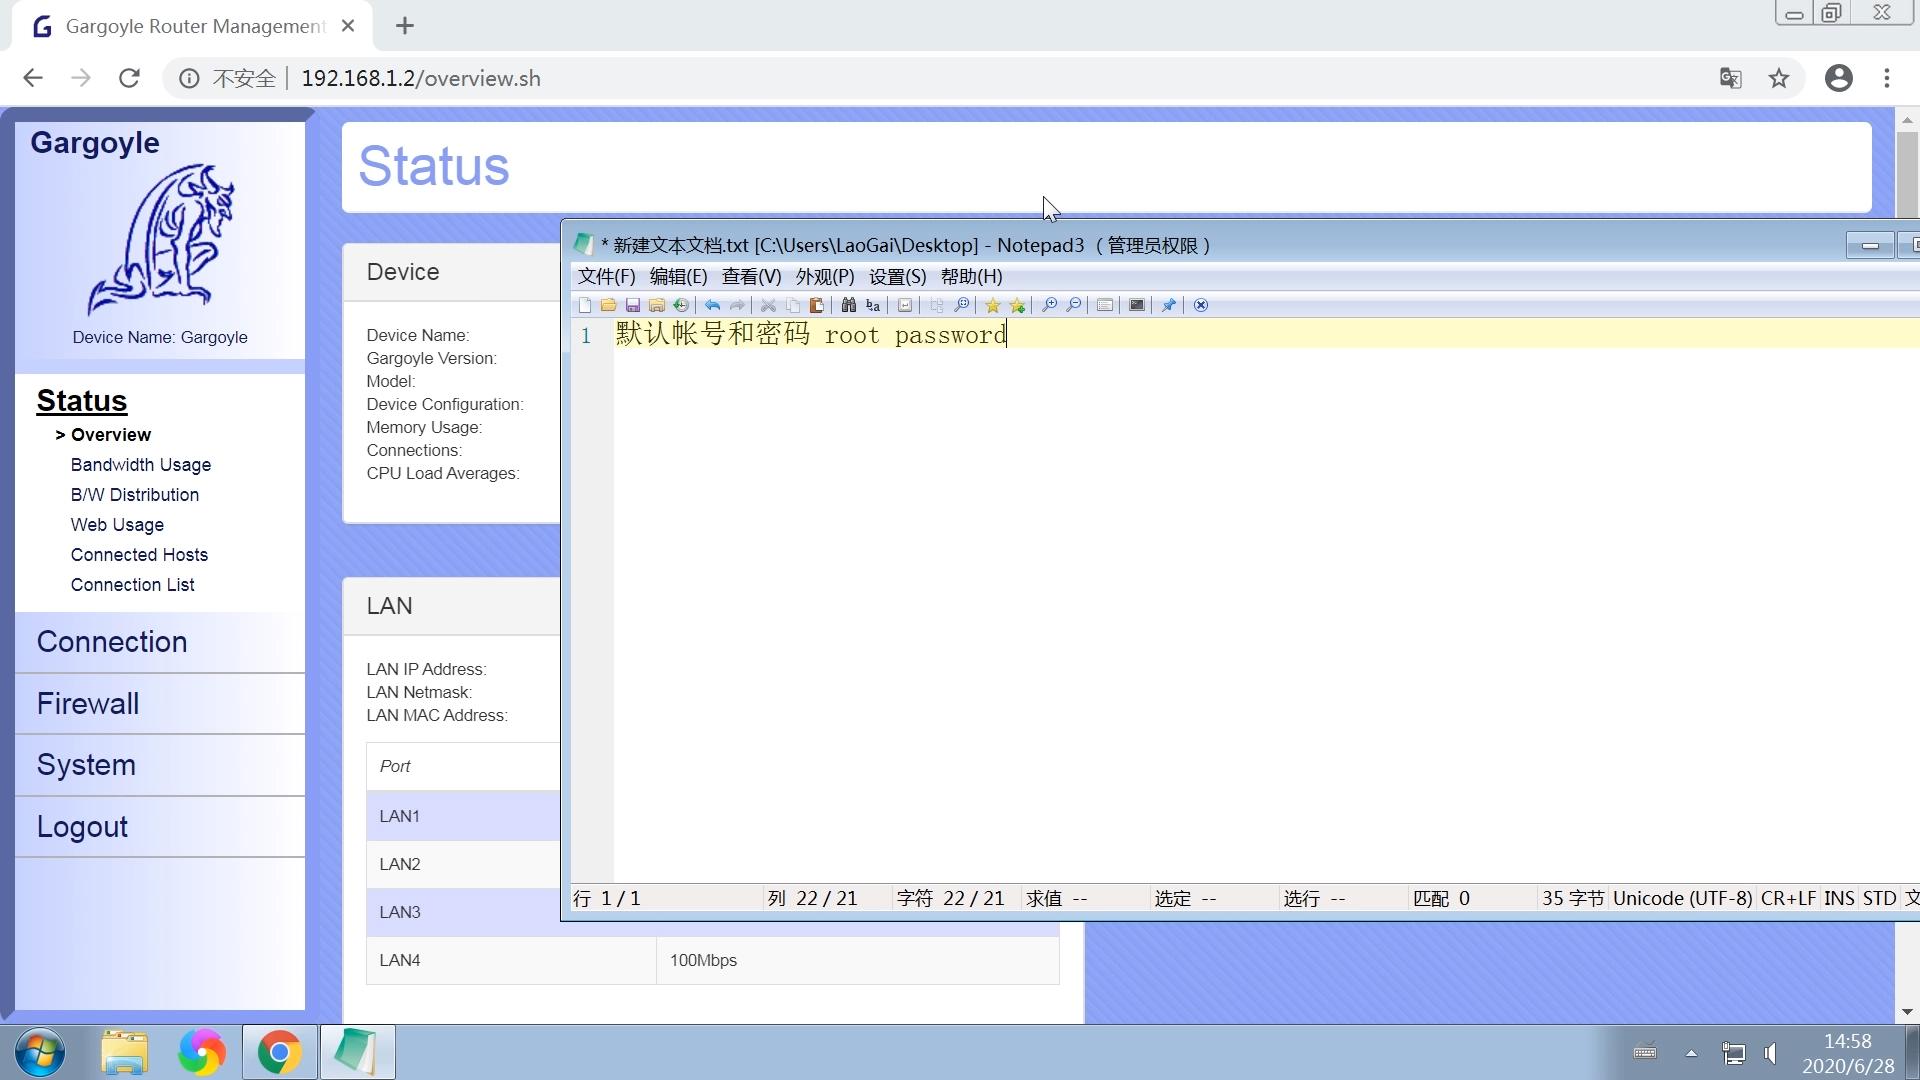Click the Undo arrow in Notepad3 toolbar
The width and height of the screenshot is (1920, 1080).
pyautogui.click(x=712, y=305)
